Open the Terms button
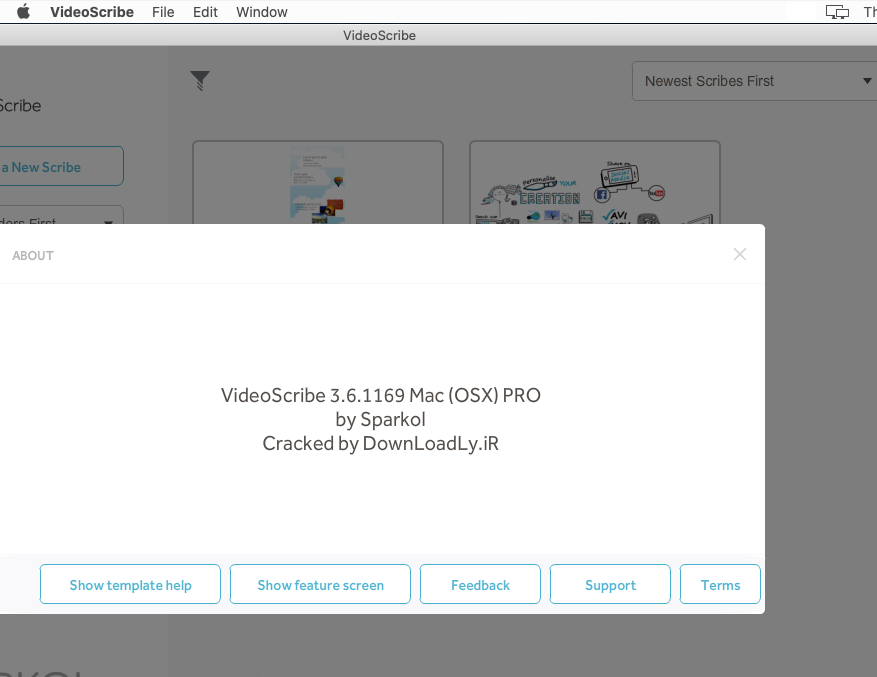Screen dimensions: 877x677 click(x=720, y=584)
